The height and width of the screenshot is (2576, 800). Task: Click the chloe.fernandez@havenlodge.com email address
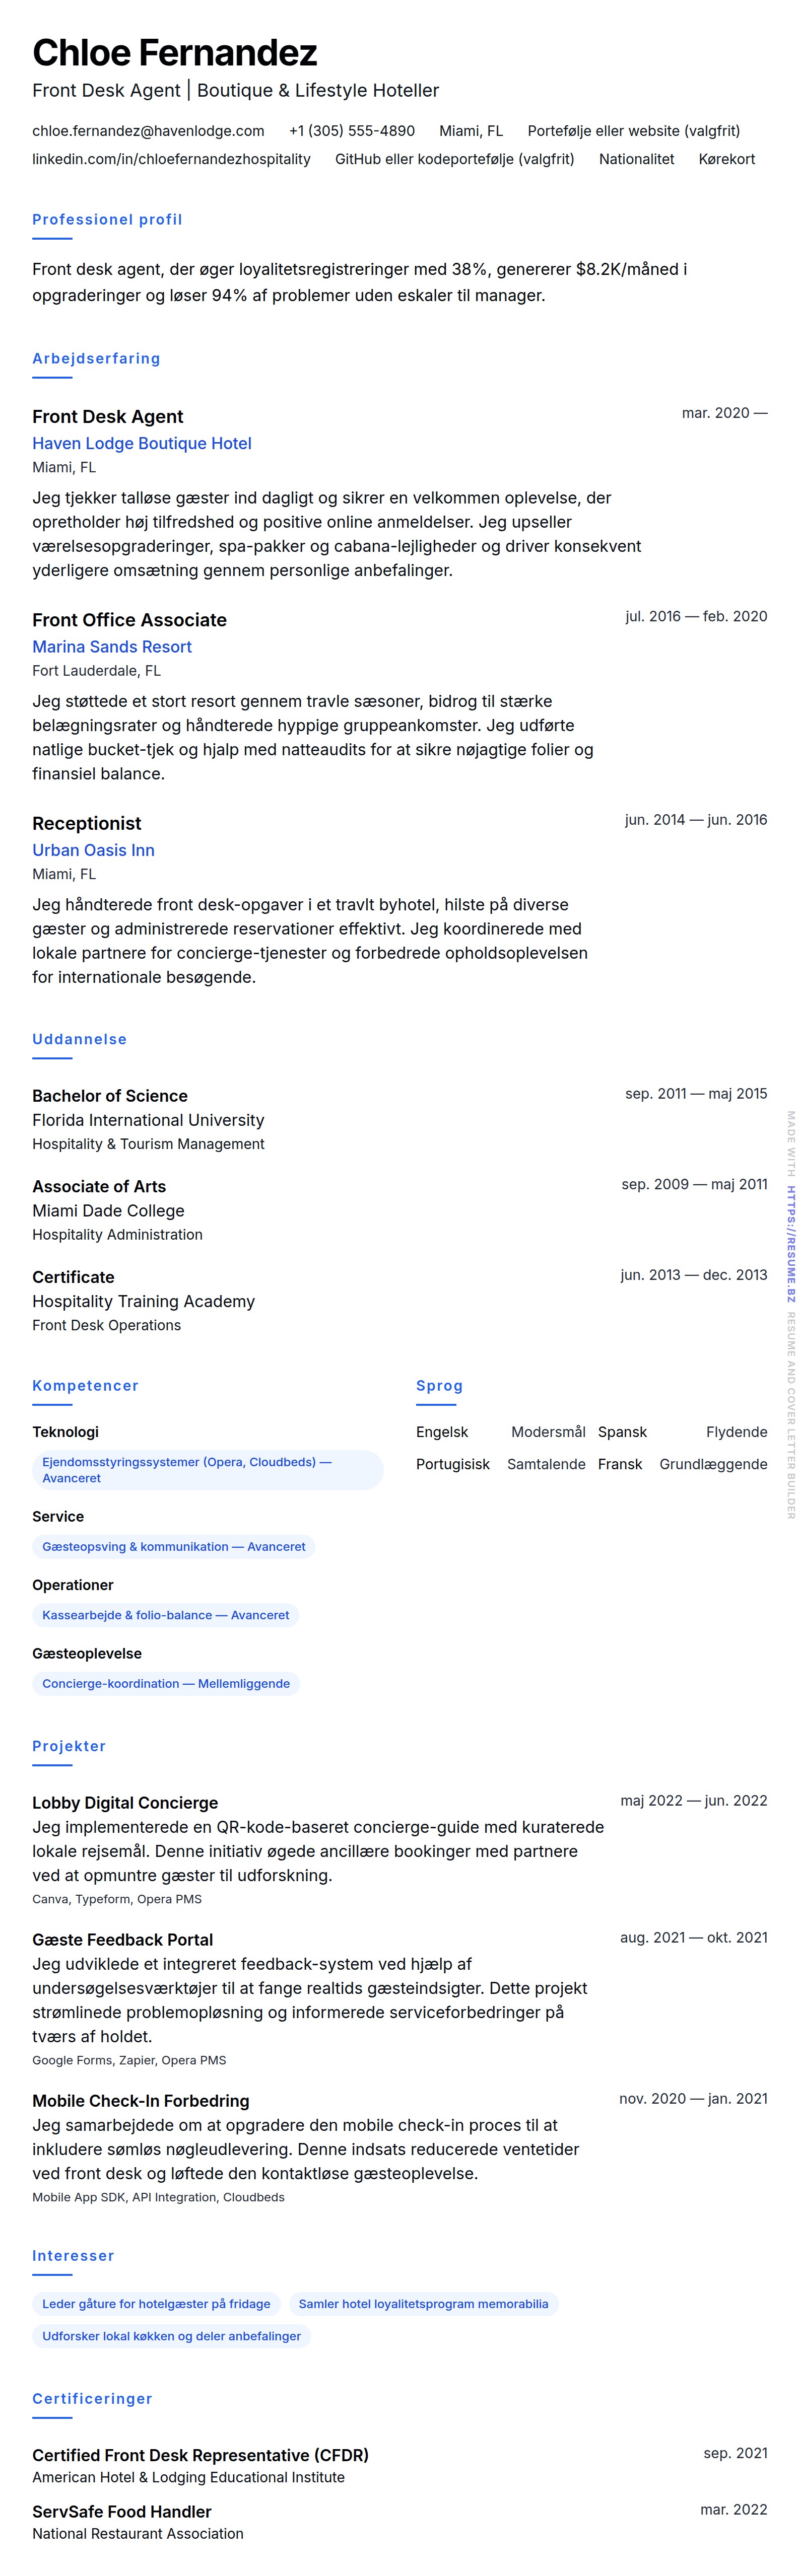[x=148, y=131]
